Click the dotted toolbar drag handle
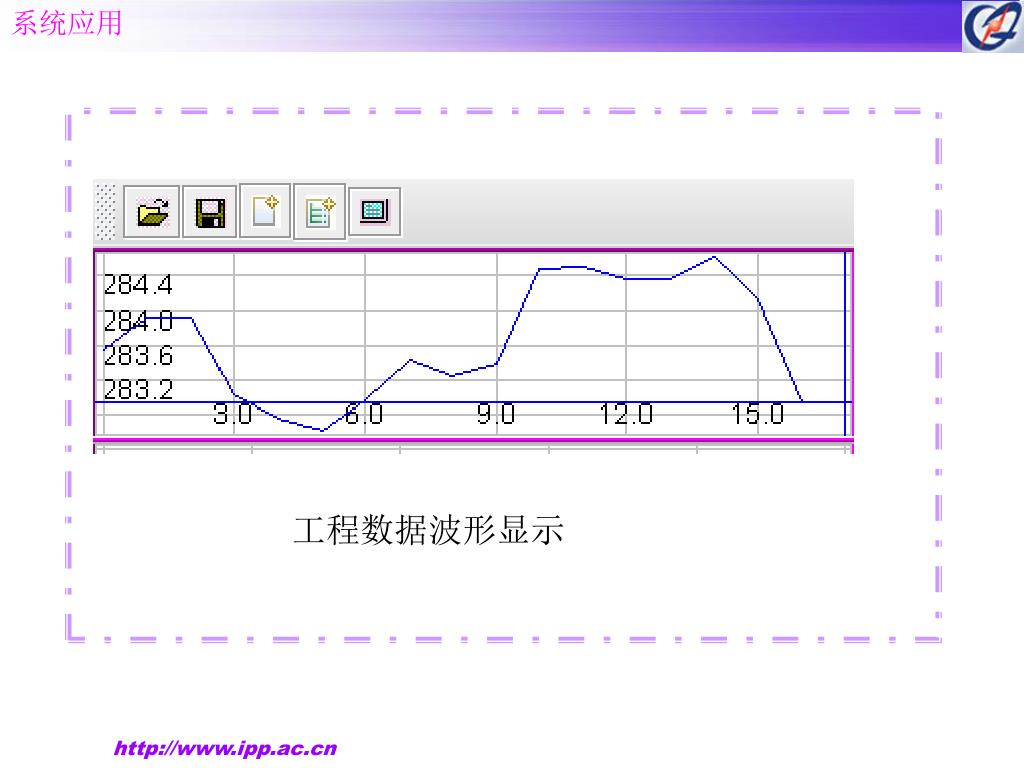Image resolution: width=1024 pixels, height=768 pixels. tap(106, 212)
